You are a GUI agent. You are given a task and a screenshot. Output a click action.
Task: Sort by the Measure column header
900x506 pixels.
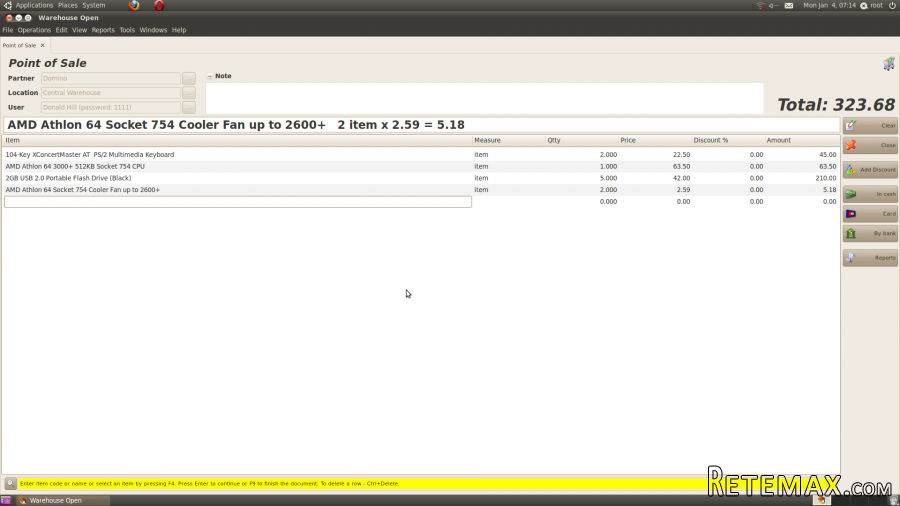coord(509,140)
